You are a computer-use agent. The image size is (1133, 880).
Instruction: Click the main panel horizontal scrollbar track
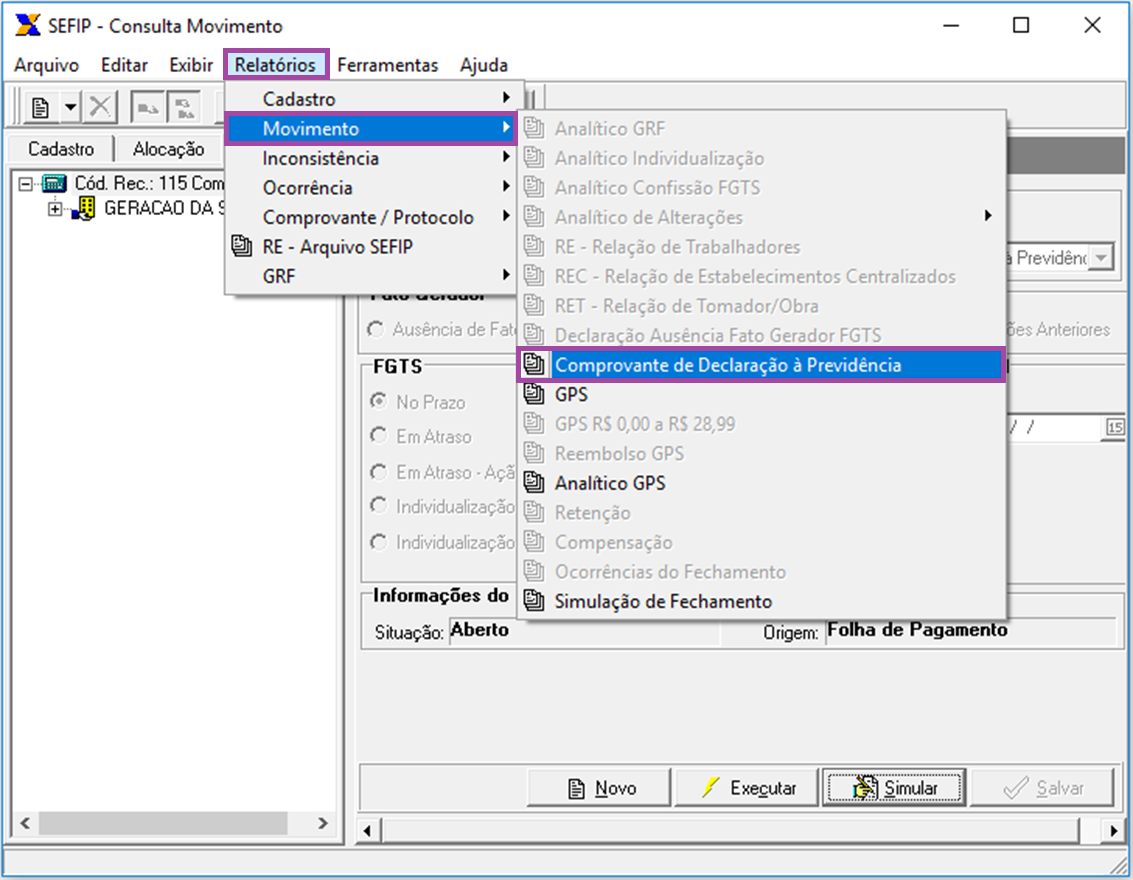pyautogui.click(x=730, y=831)
